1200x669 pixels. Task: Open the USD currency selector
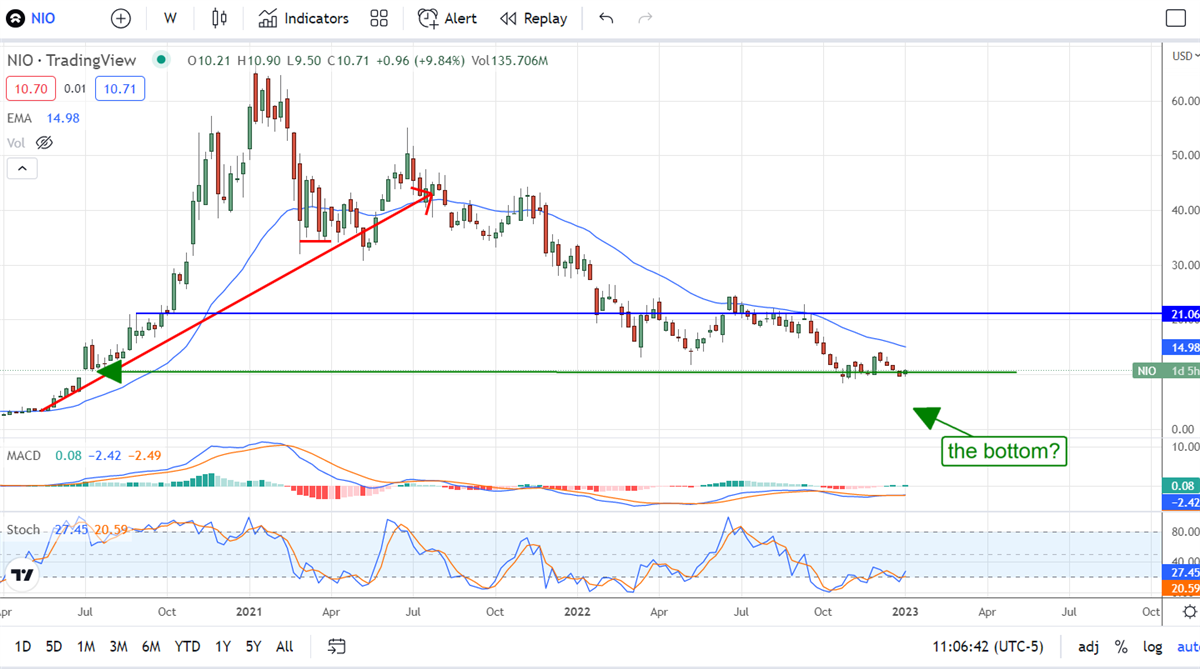coord(1181,56)
